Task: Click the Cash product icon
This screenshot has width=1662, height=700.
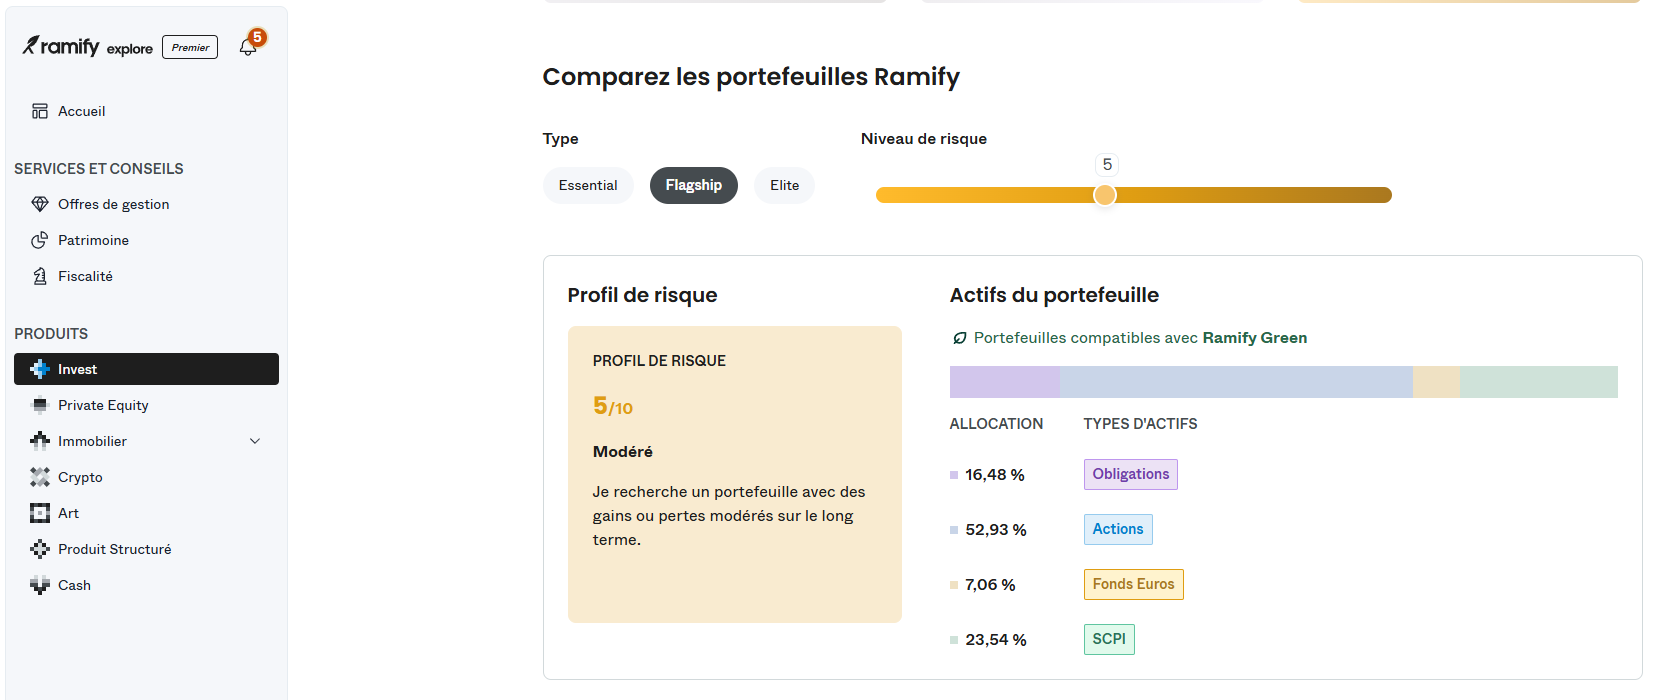Action: (40, 585)
